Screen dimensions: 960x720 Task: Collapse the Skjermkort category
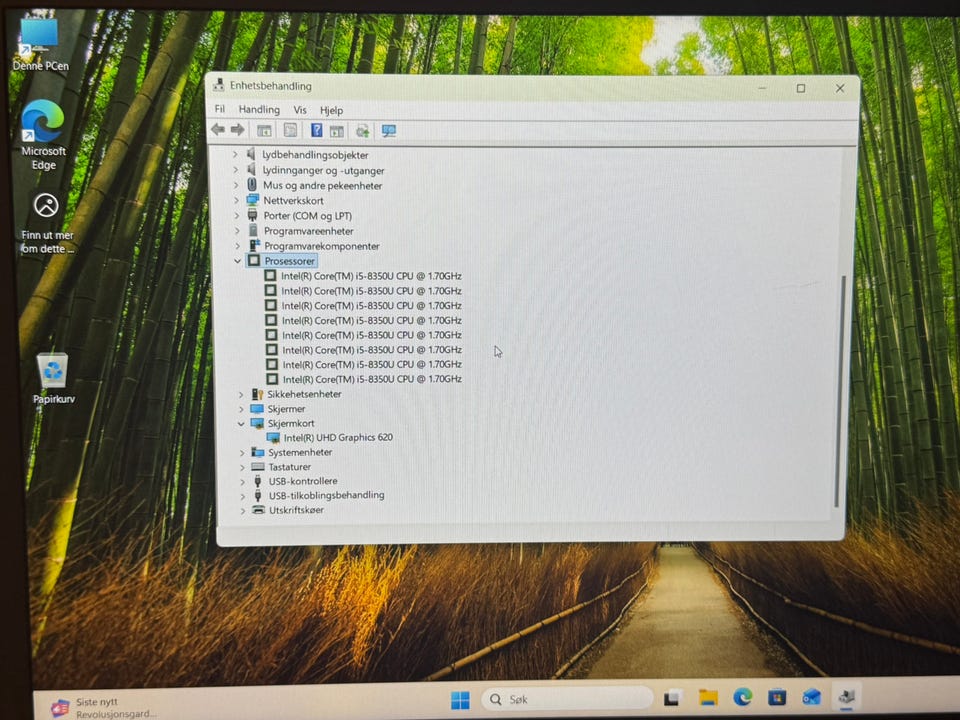pos(241,424)
